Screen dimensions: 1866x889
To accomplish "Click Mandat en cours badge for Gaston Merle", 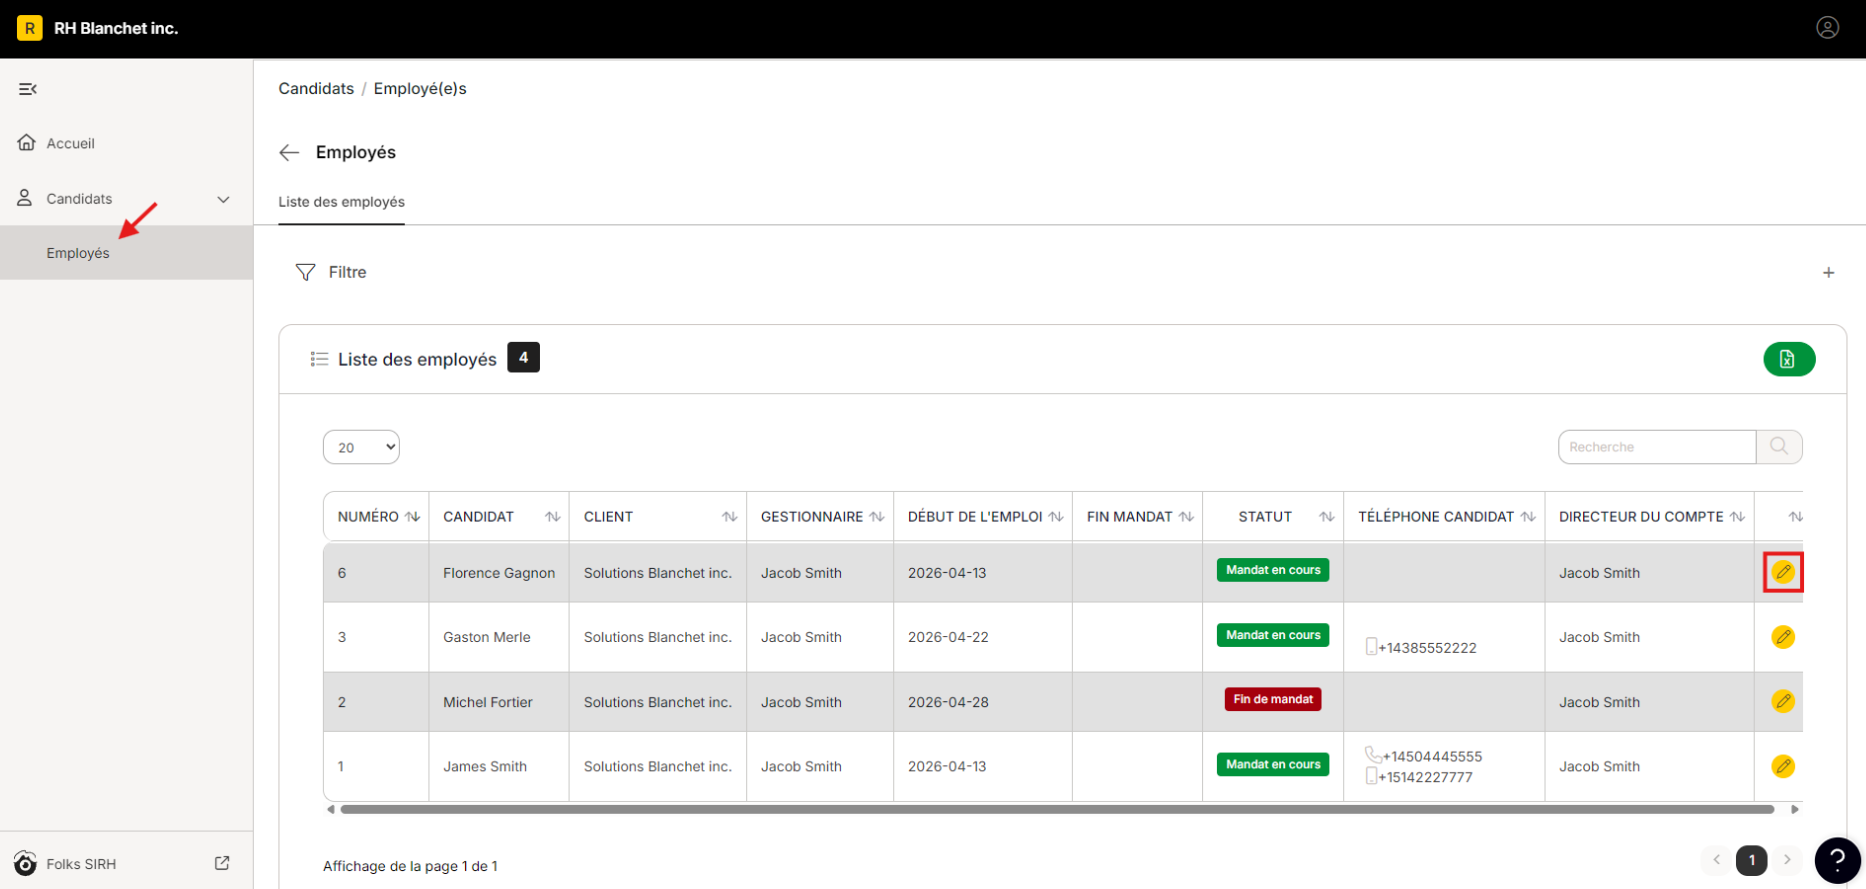I will tap(1273, 635).
